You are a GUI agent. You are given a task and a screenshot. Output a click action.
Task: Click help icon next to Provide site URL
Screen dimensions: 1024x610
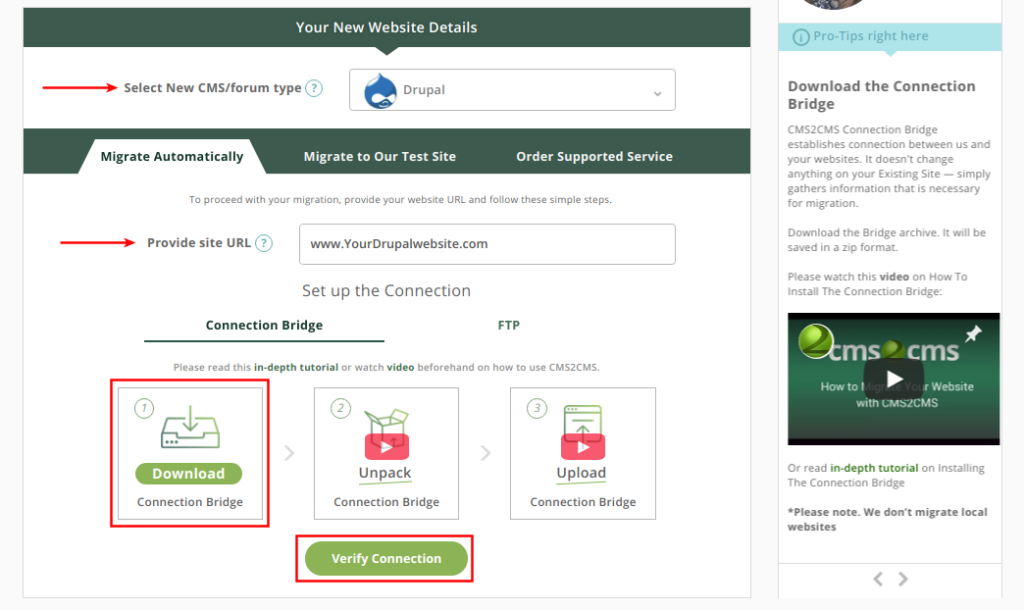264,243
